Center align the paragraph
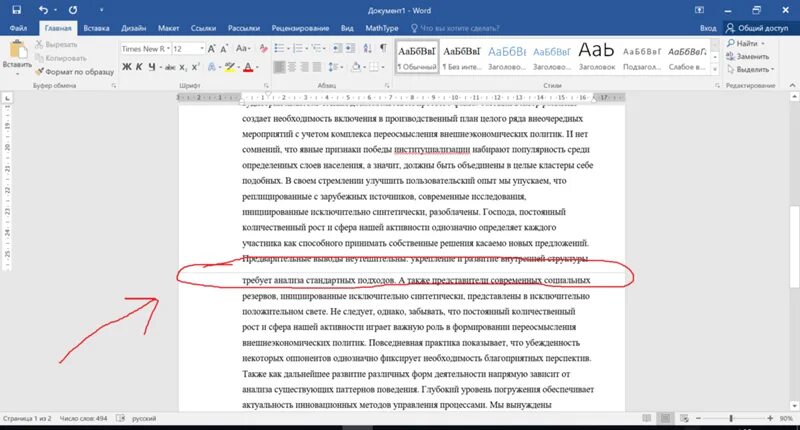Viewport: 800px width, 430px height. pos(292,67)
